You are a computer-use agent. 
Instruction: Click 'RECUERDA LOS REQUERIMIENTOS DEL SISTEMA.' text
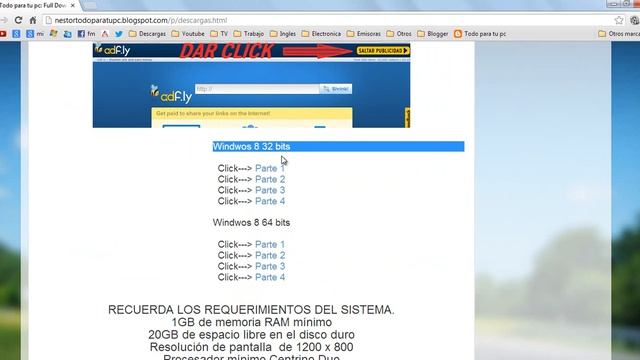point(251,310)
